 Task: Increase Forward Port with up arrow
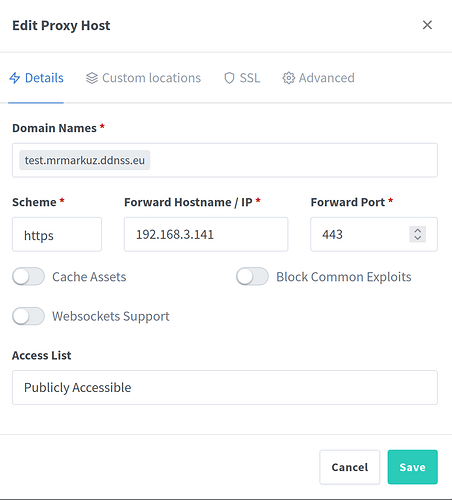pos(418,230)
